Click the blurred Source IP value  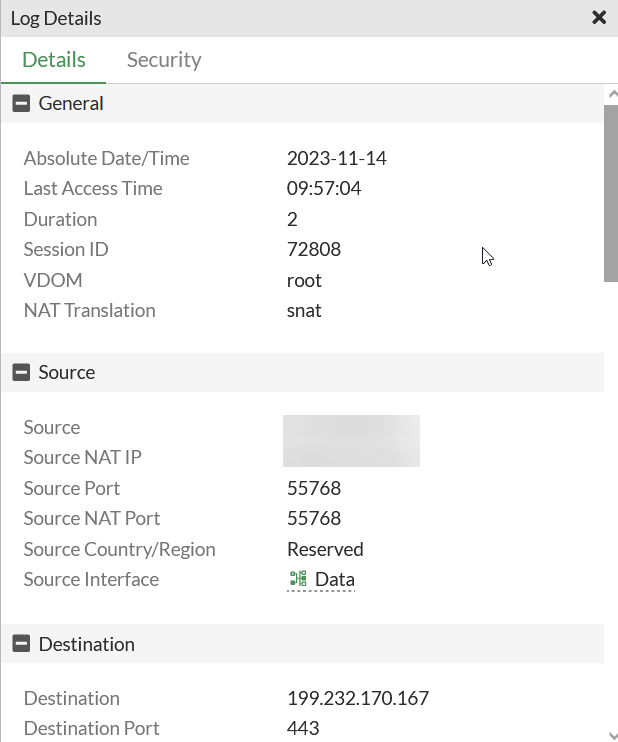(351, 428)
